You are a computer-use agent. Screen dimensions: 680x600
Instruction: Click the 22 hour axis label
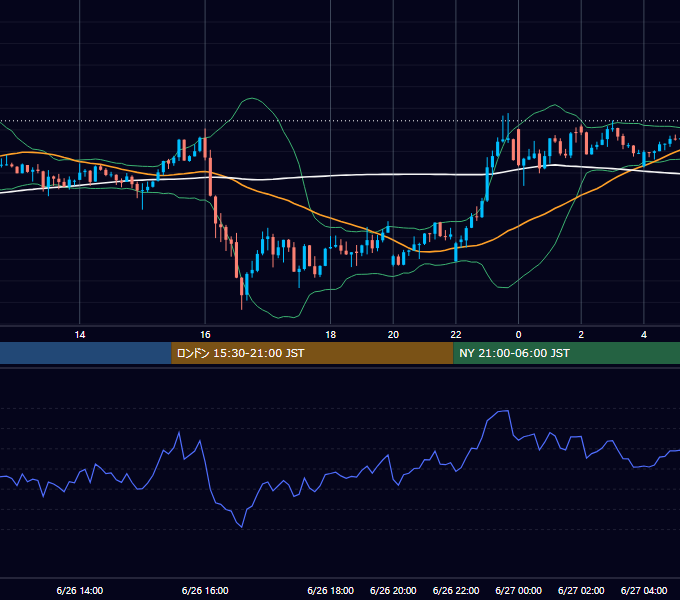click(456, 335)
